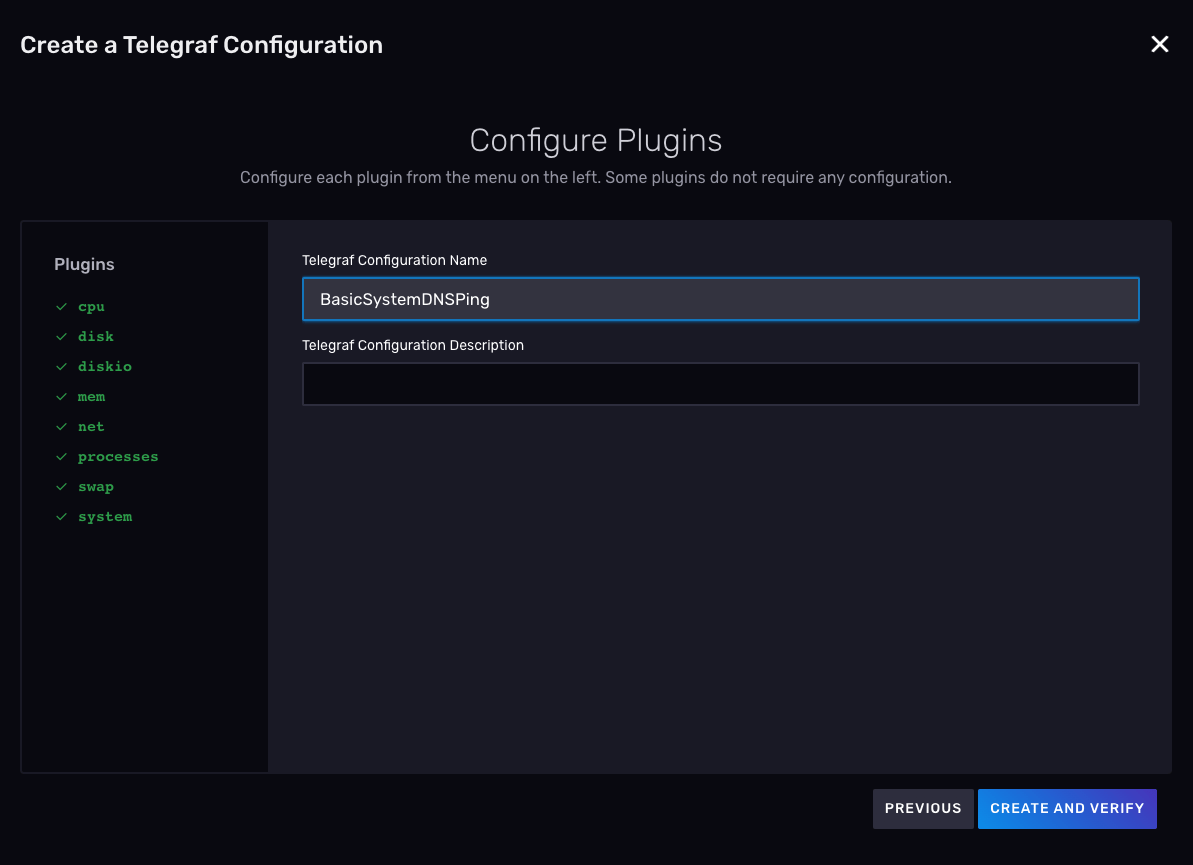This screenshot has width=1193, height=865.
Task: Go back with the Previous button
Action: click(x=923, y=809)
